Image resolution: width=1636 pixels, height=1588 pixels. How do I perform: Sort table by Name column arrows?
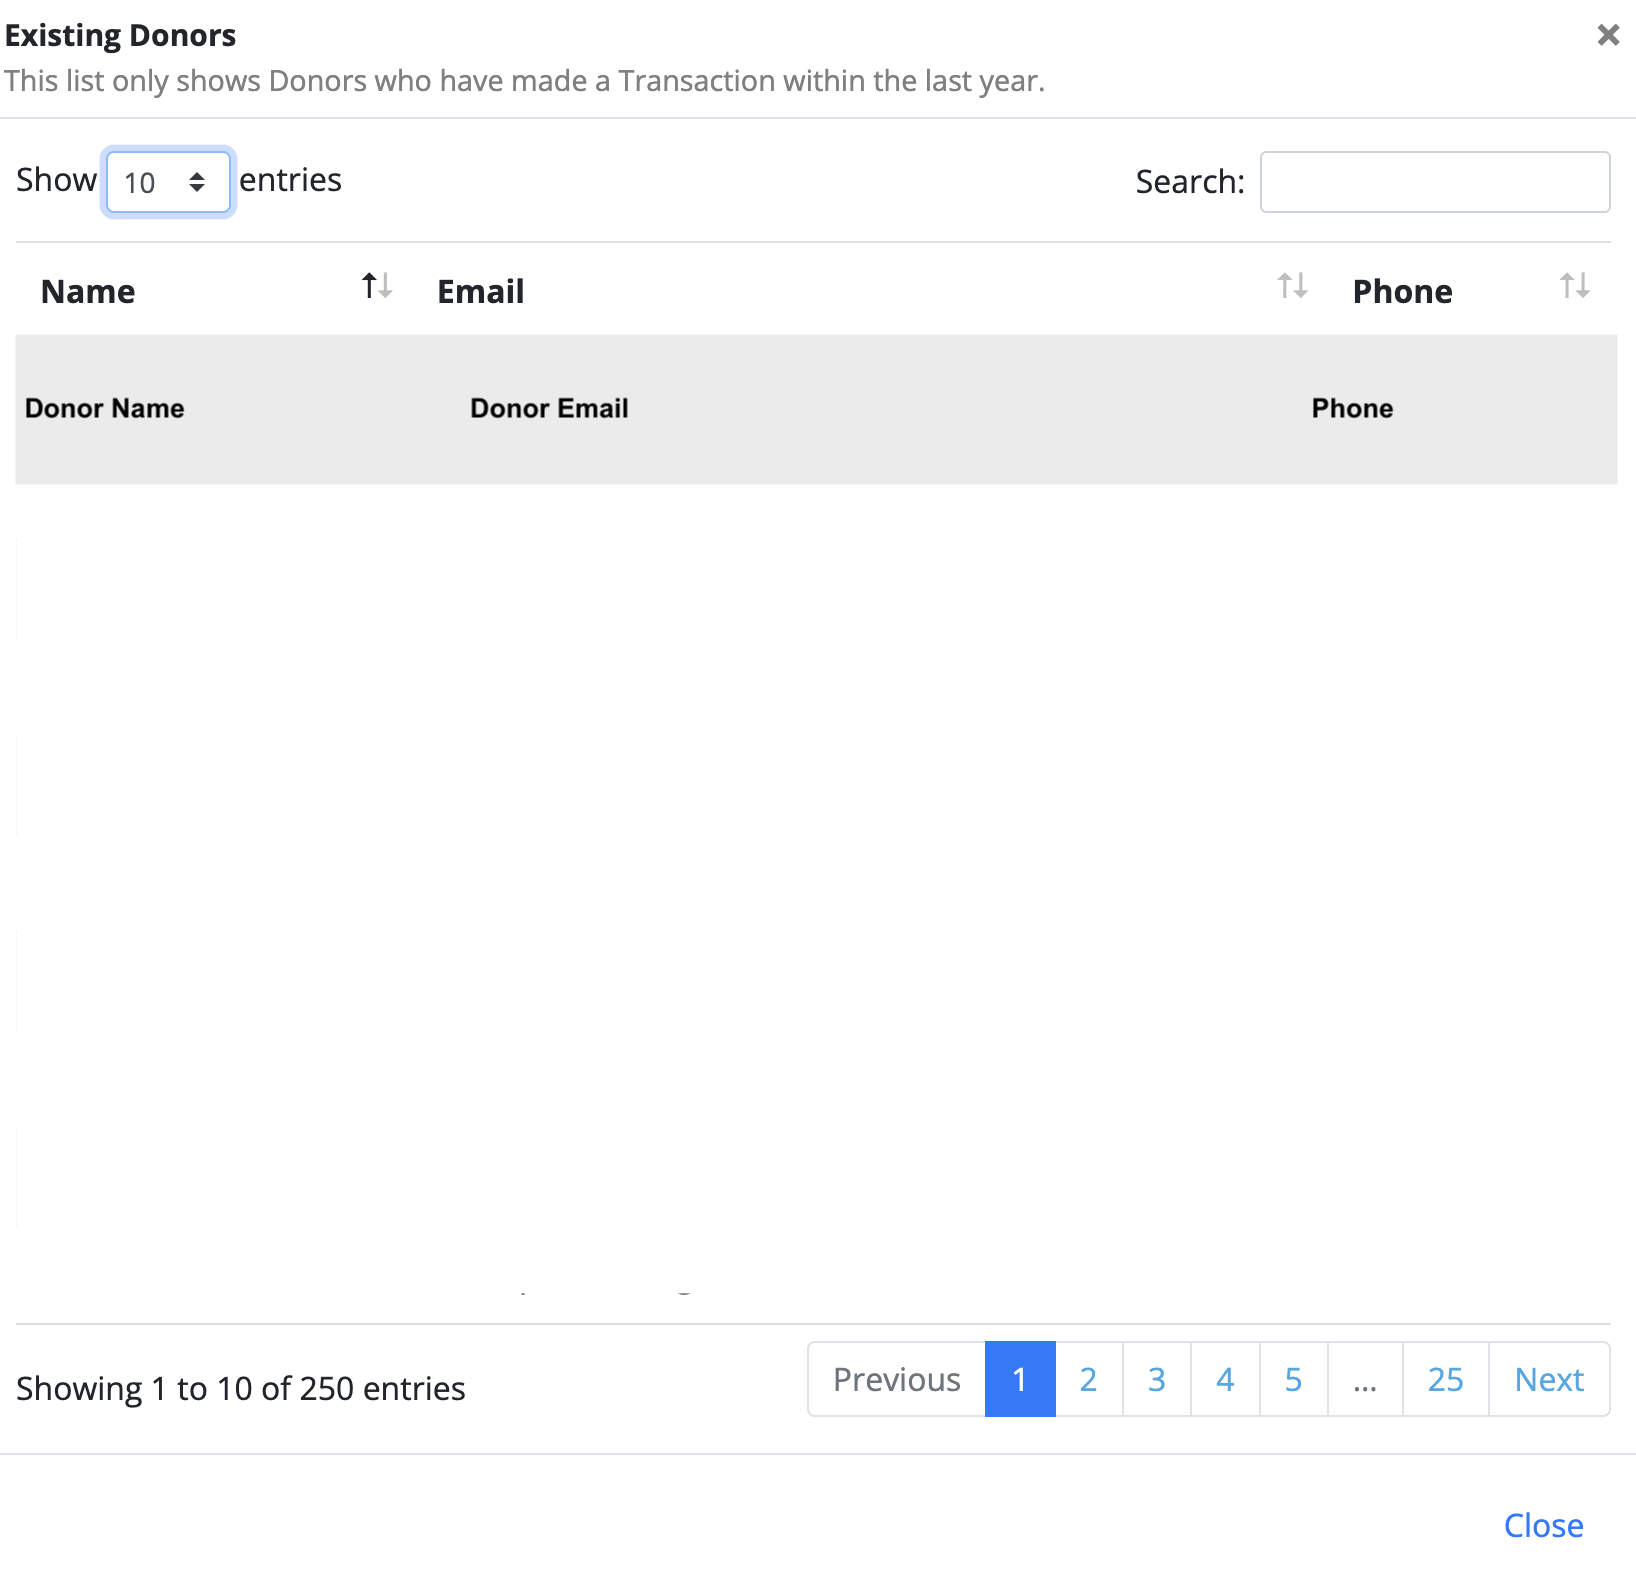pos(376,287)
